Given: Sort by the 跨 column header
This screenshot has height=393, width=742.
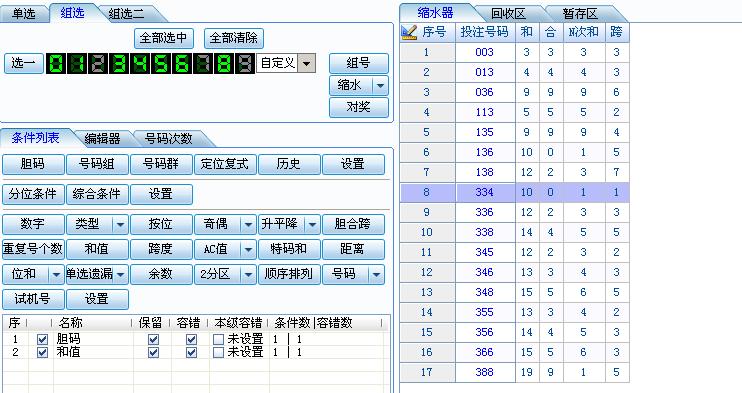Looking at the screenshot, I should tap(617, 32).
